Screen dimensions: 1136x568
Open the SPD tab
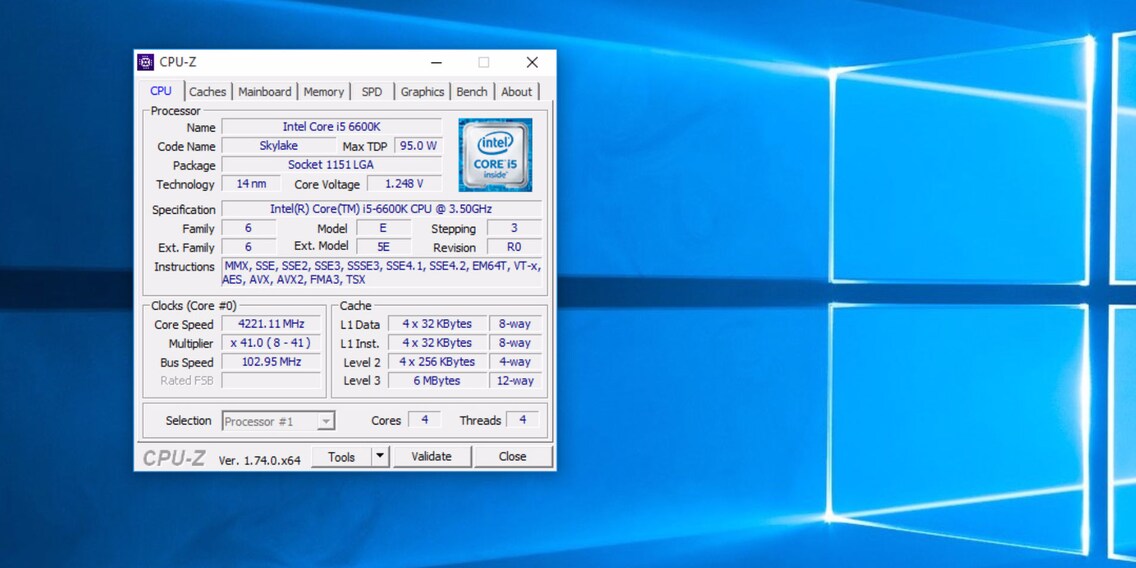[x=372, y=92]
